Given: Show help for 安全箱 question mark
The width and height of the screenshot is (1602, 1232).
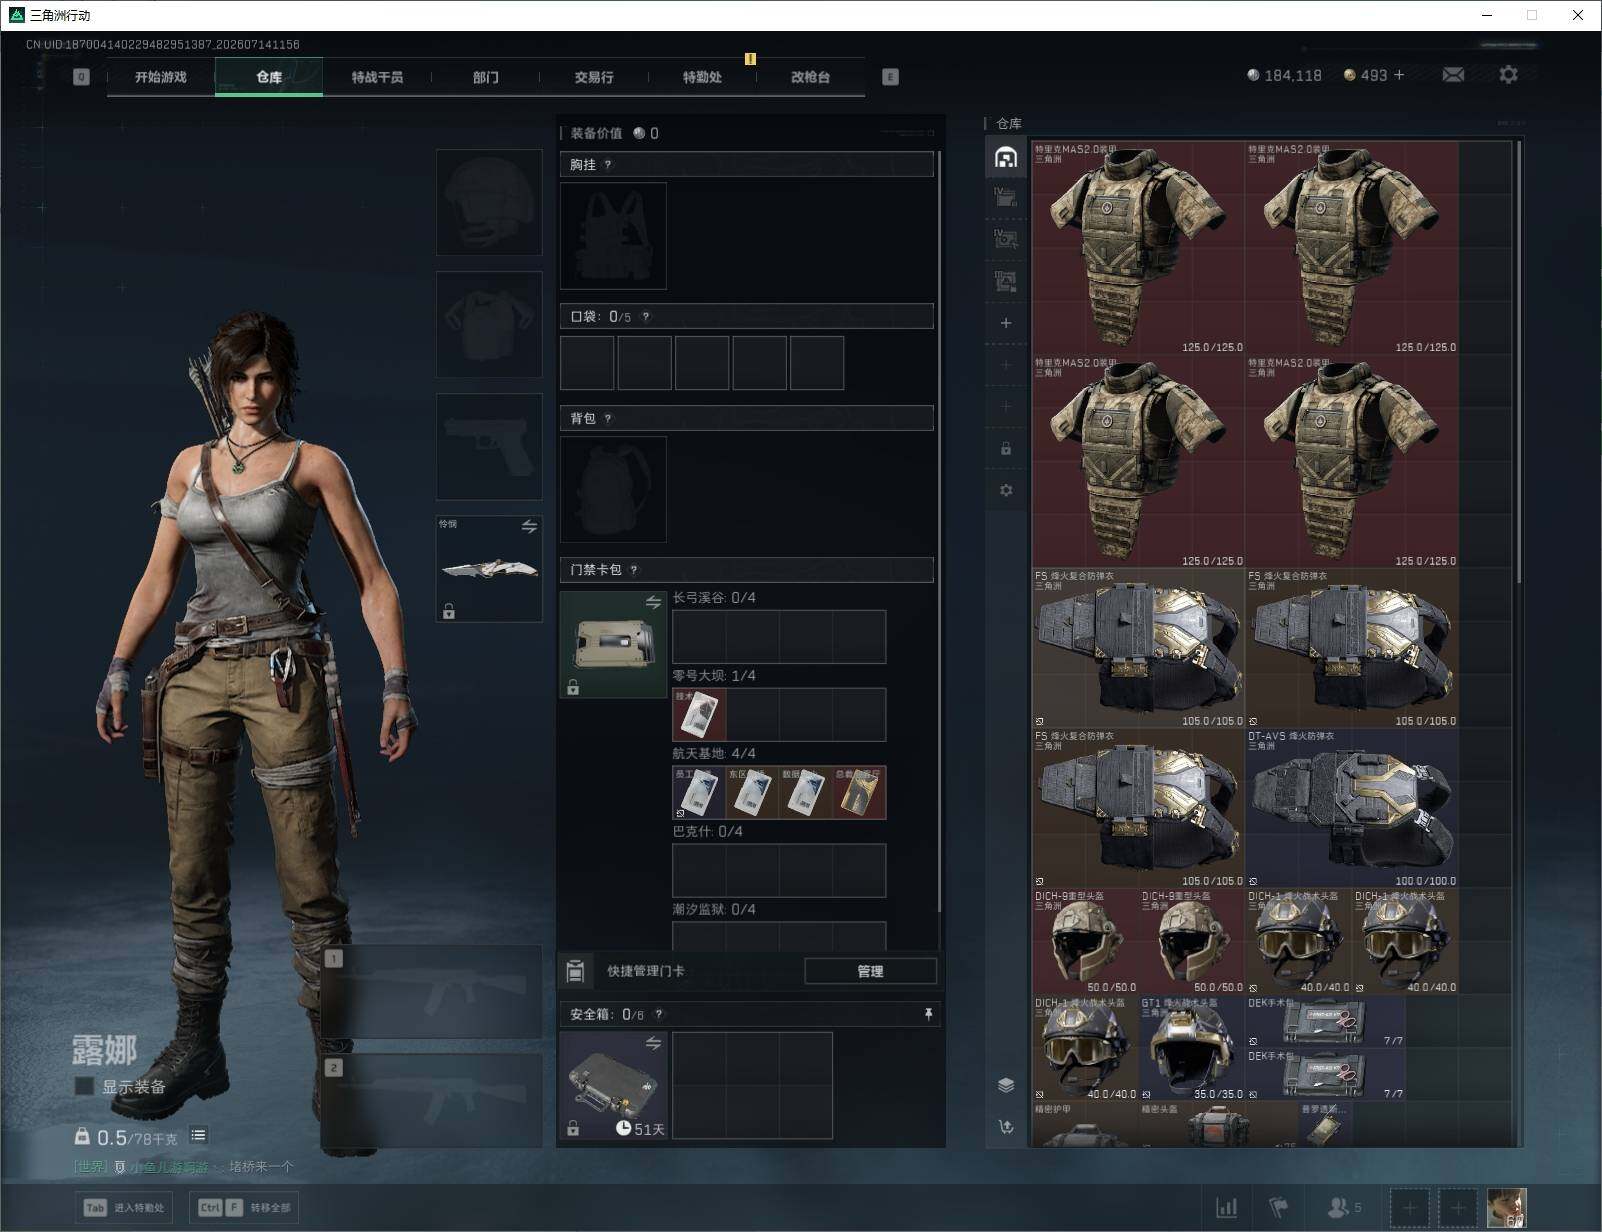Looking at the screenshot, I should coord(658,1014).
